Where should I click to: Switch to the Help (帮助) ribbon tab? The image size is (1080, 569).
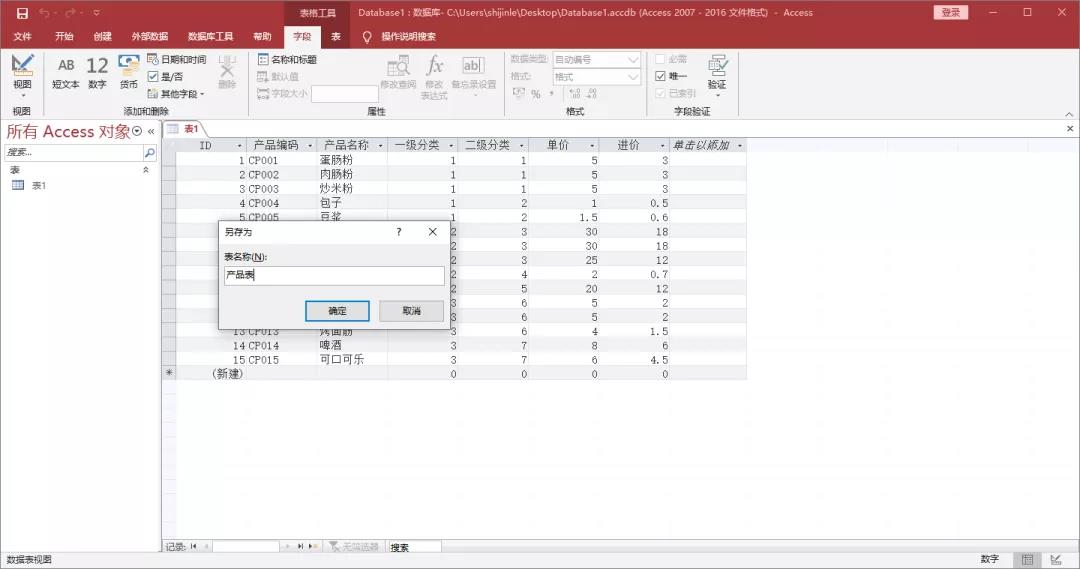[262, 37]
